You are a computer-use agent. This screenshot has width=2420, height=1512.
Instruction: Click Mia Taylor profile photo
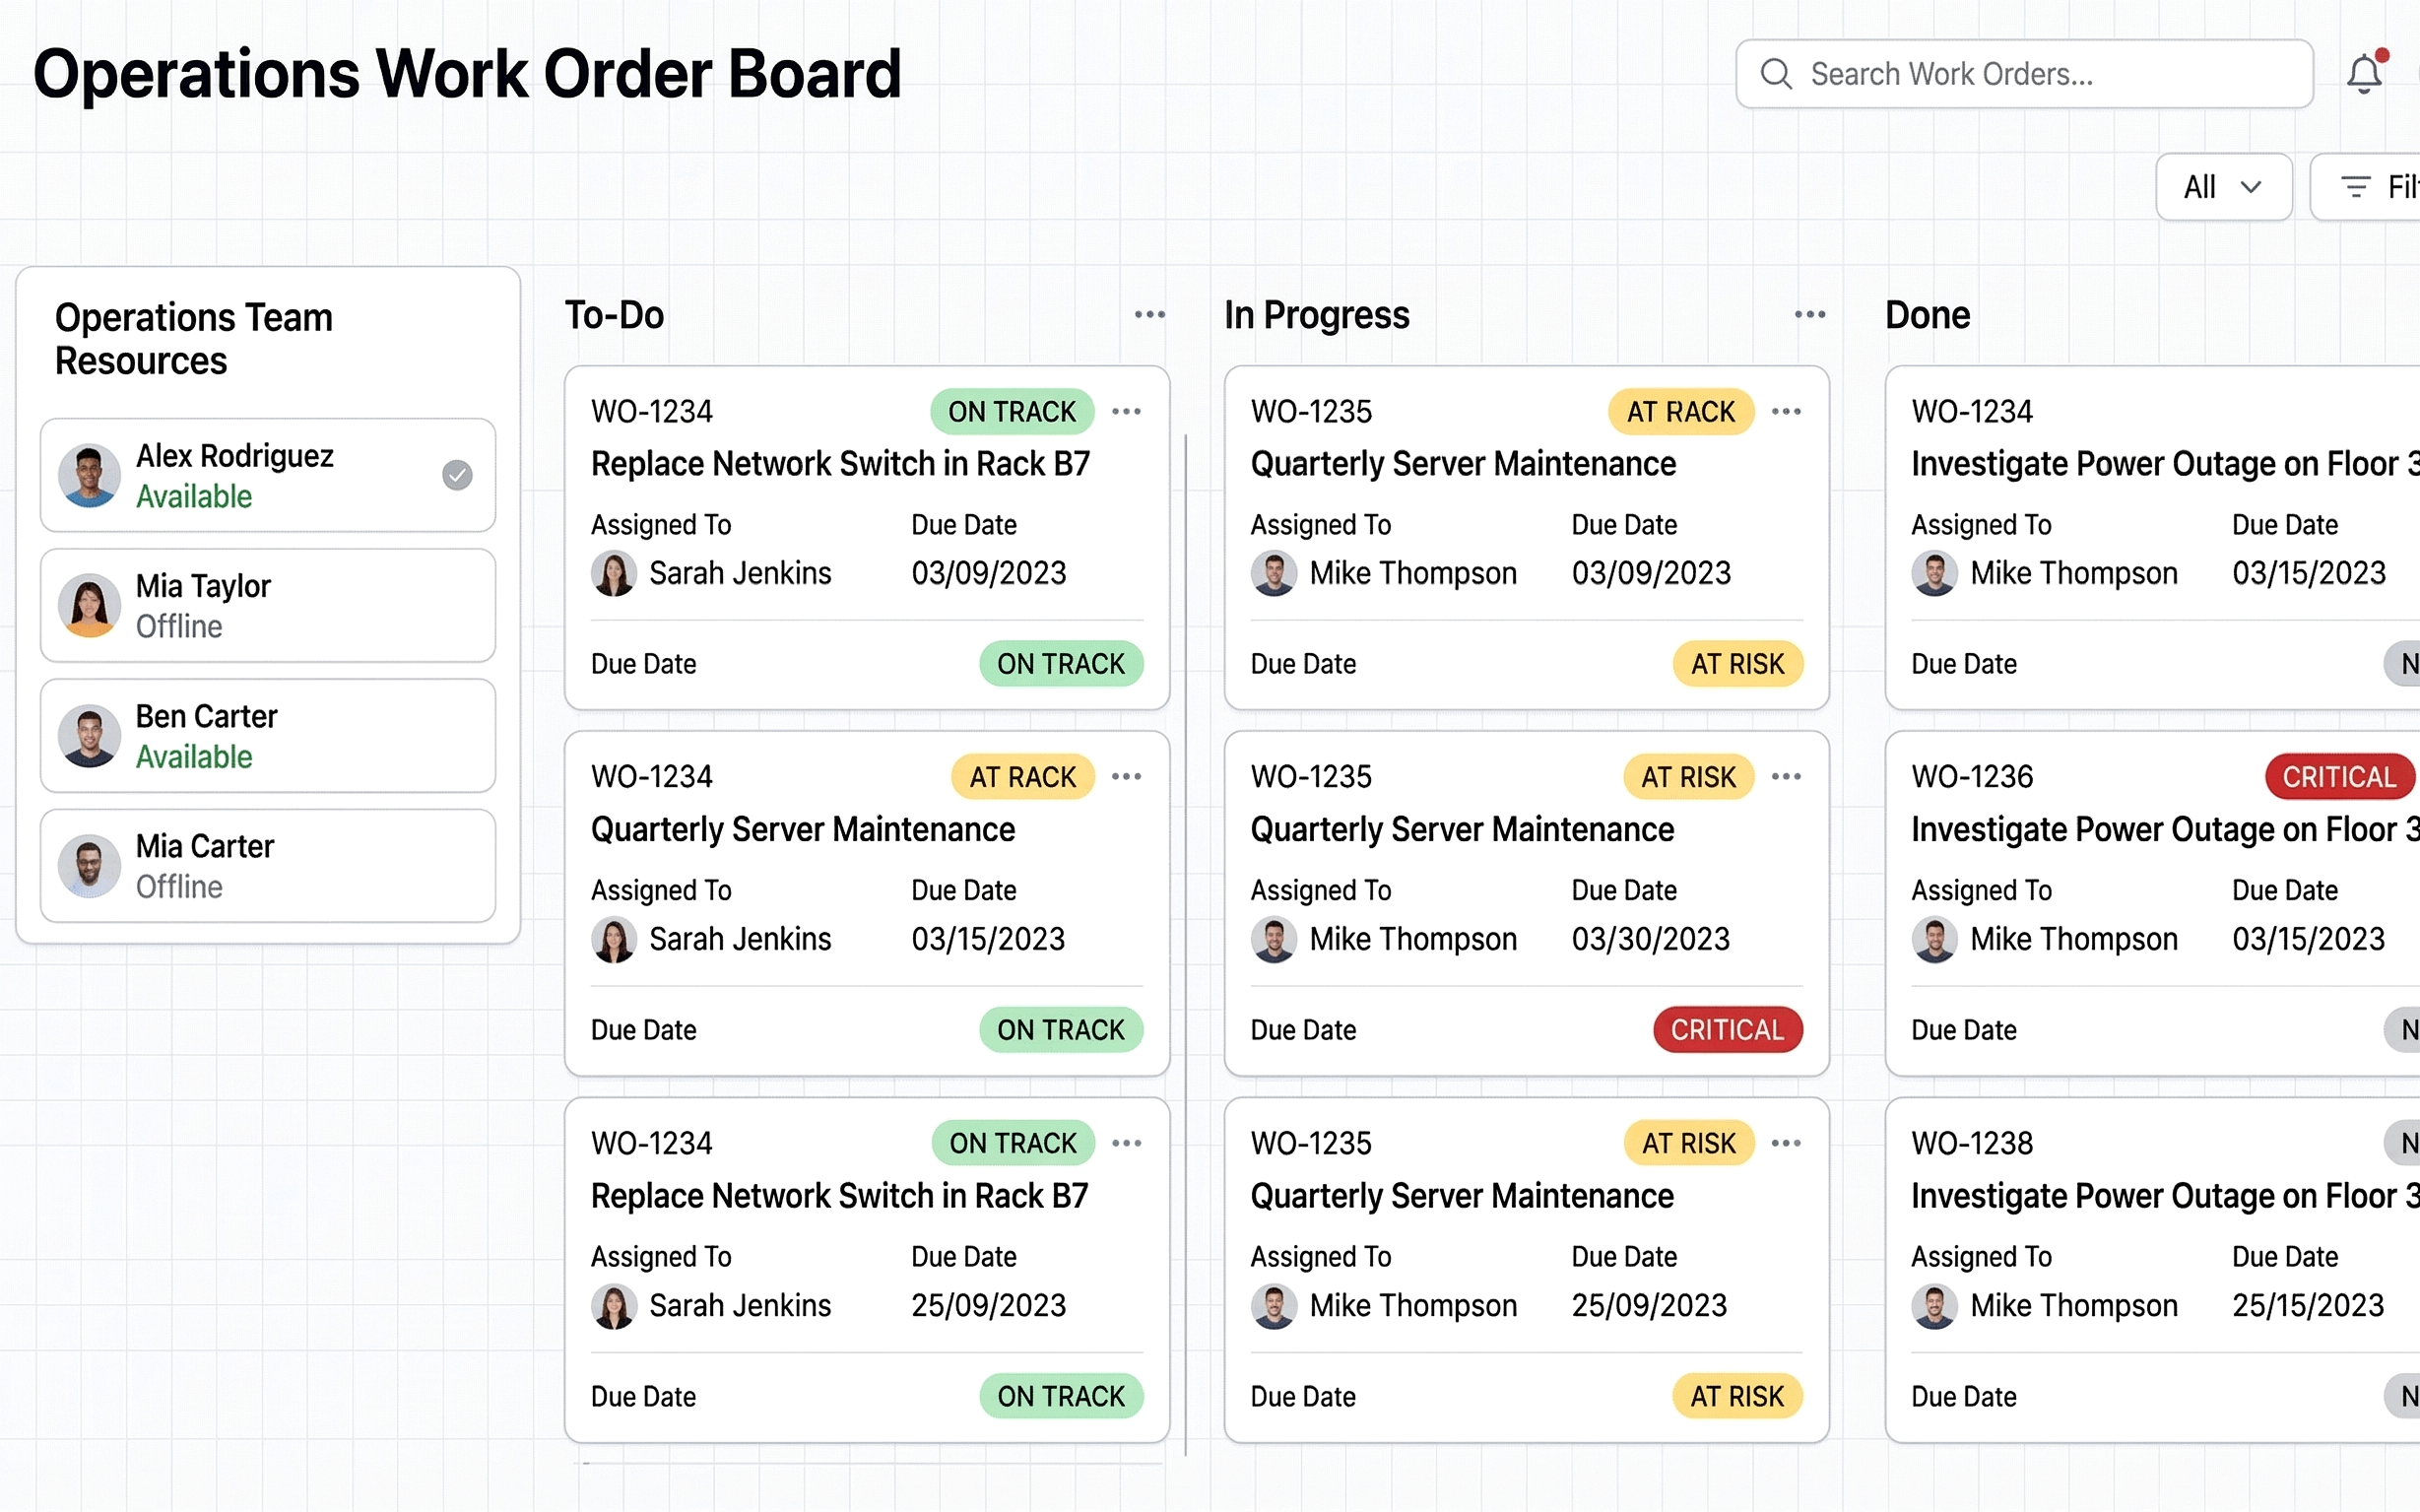click(89, 605)
